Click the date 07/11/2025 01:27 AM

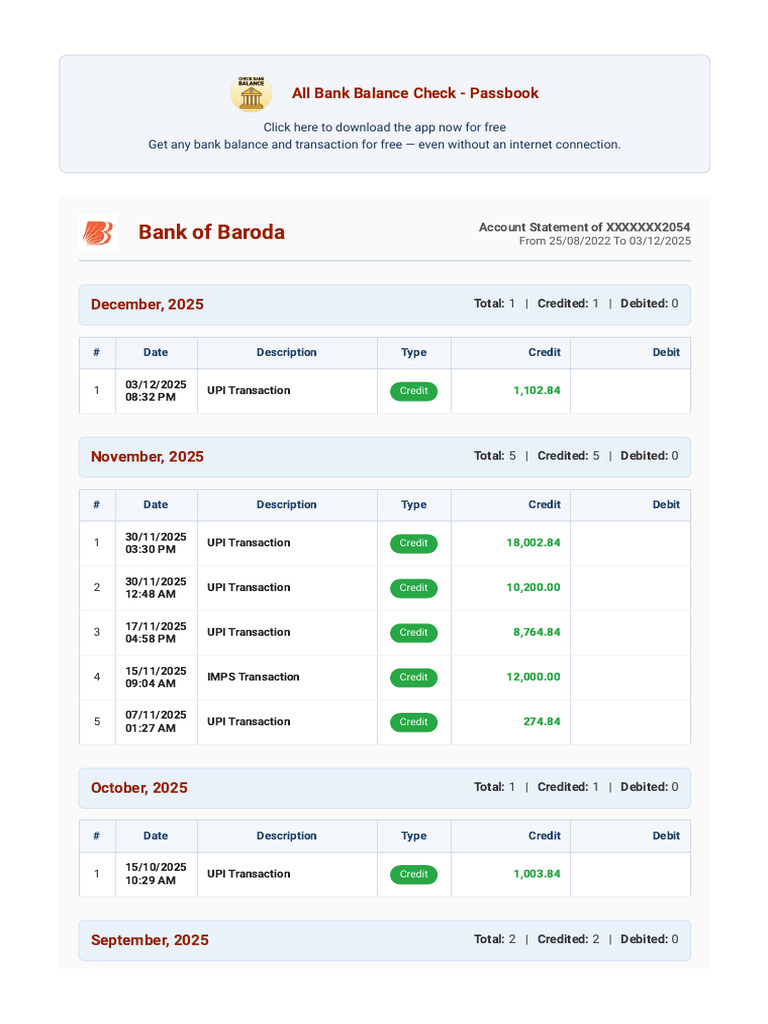(x=156, y=722)
